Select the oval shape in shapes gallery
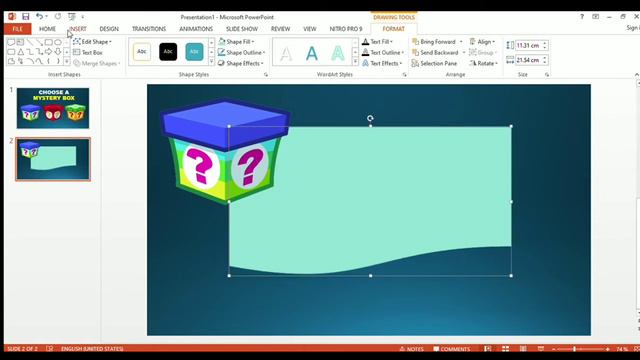This screenshot has height=360, width=640. (58, 42)
